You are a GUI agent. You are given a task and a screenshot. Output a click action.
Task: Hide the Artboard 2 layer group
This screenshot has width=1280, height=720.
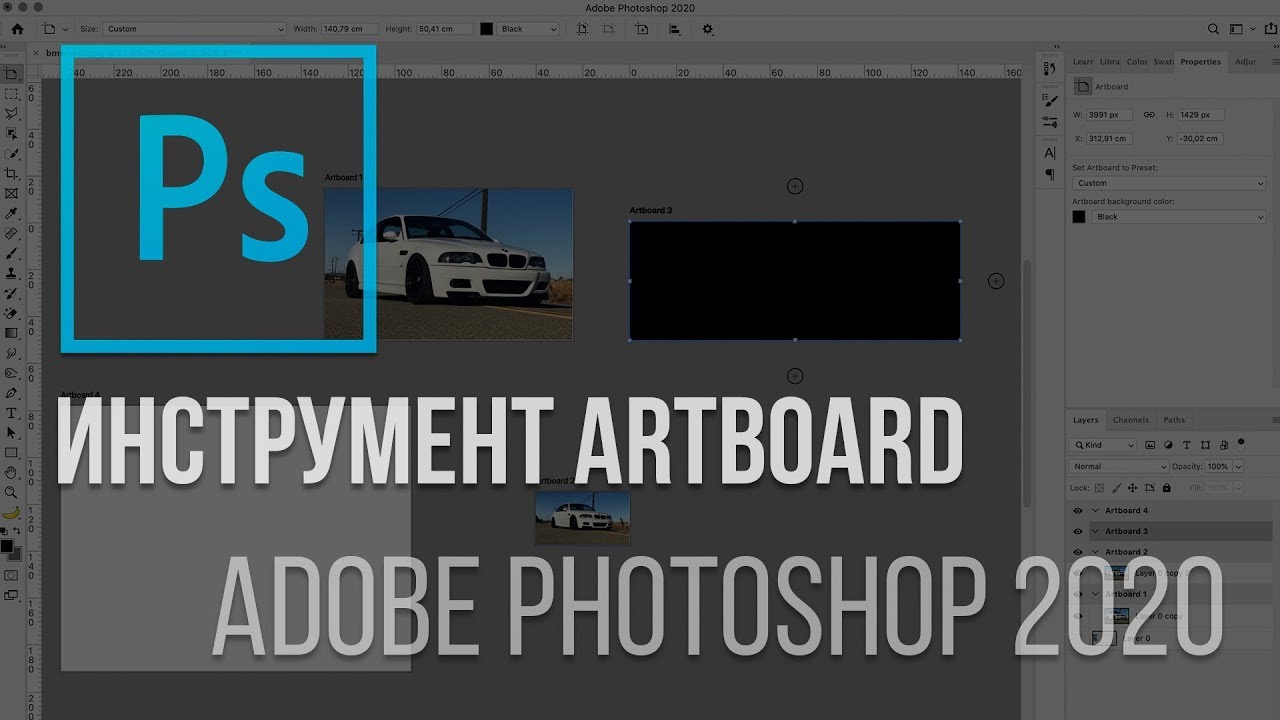click(1078, 552)
